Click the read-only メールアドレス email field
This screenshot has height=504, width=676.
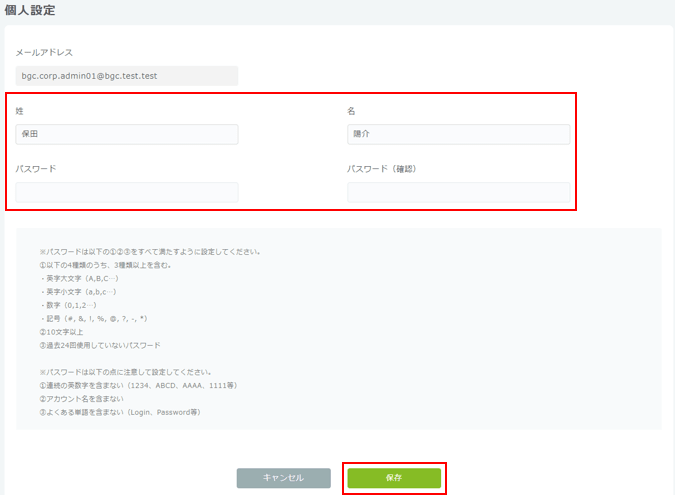click(x=127, y=75)
